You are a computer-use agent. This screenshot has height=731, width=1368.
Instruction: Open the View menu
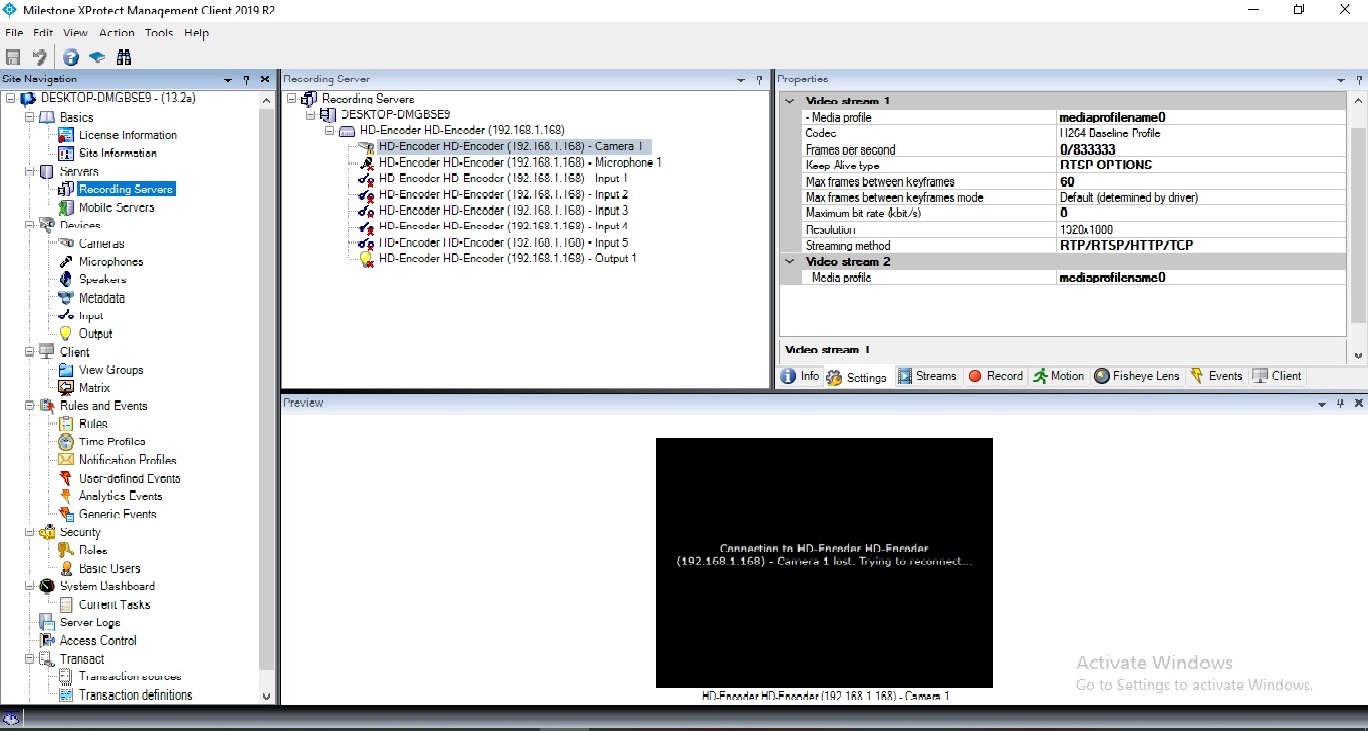tap(76, 33)
